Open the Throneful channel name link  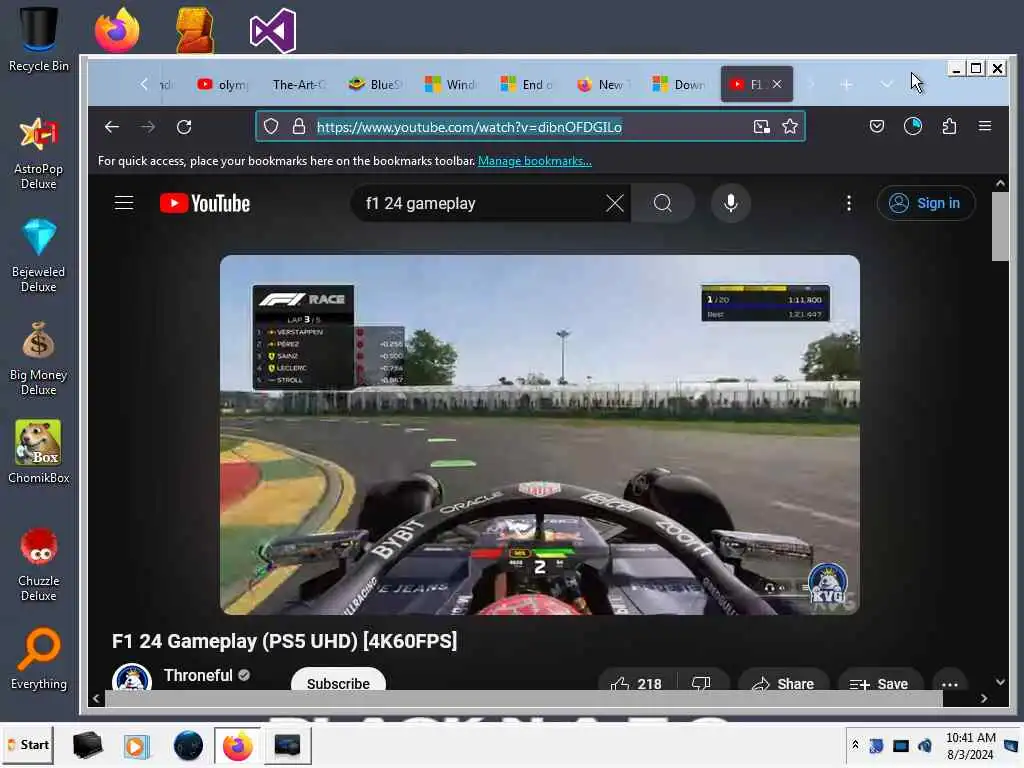[198, 675]
